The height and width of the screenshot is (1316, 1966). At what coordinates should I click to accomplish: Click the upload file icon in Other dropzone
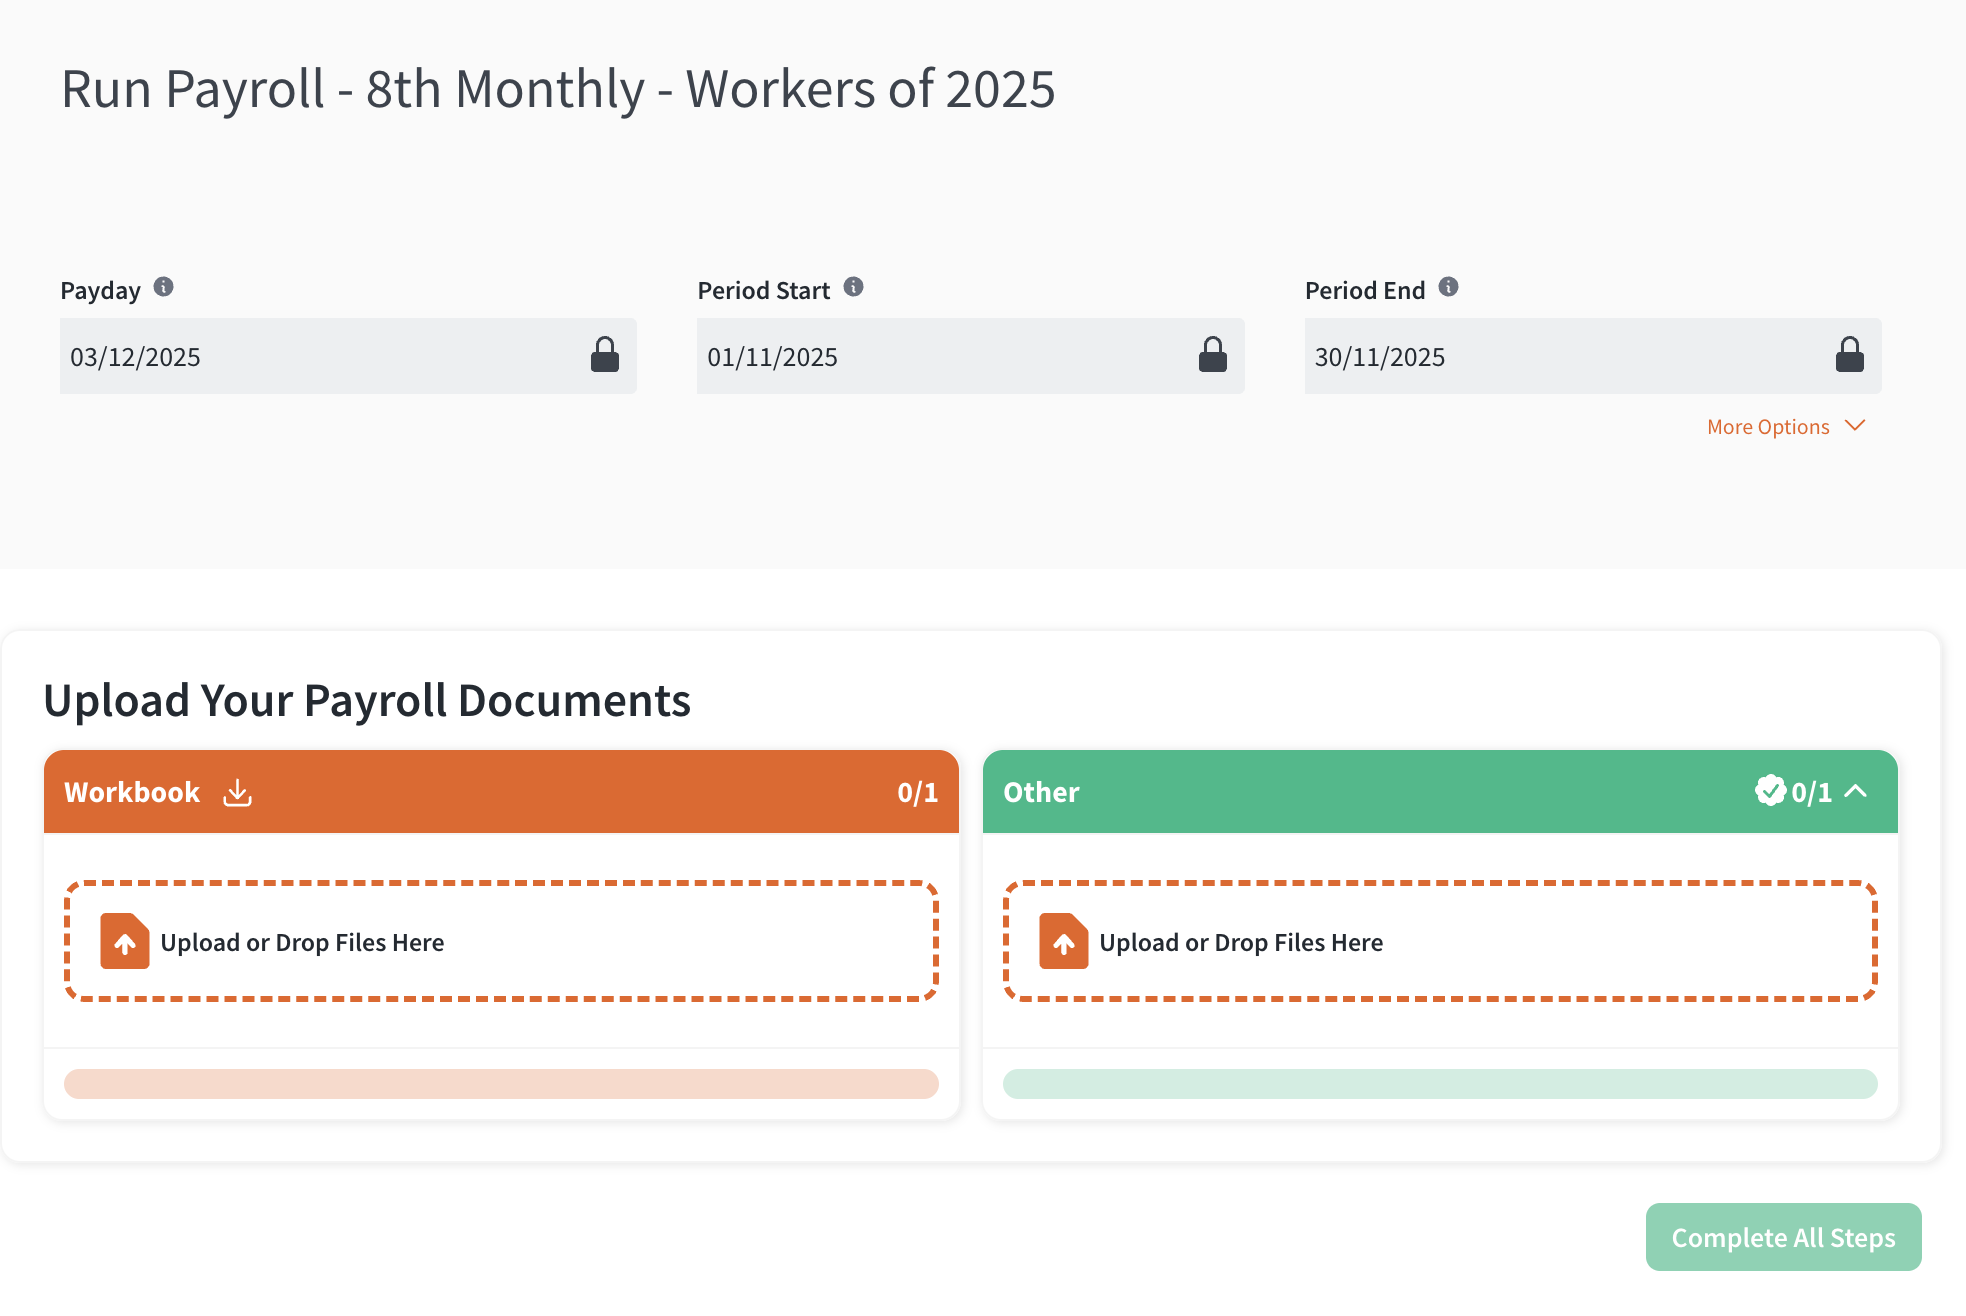pyautogui.click(x=1064, y=941)
